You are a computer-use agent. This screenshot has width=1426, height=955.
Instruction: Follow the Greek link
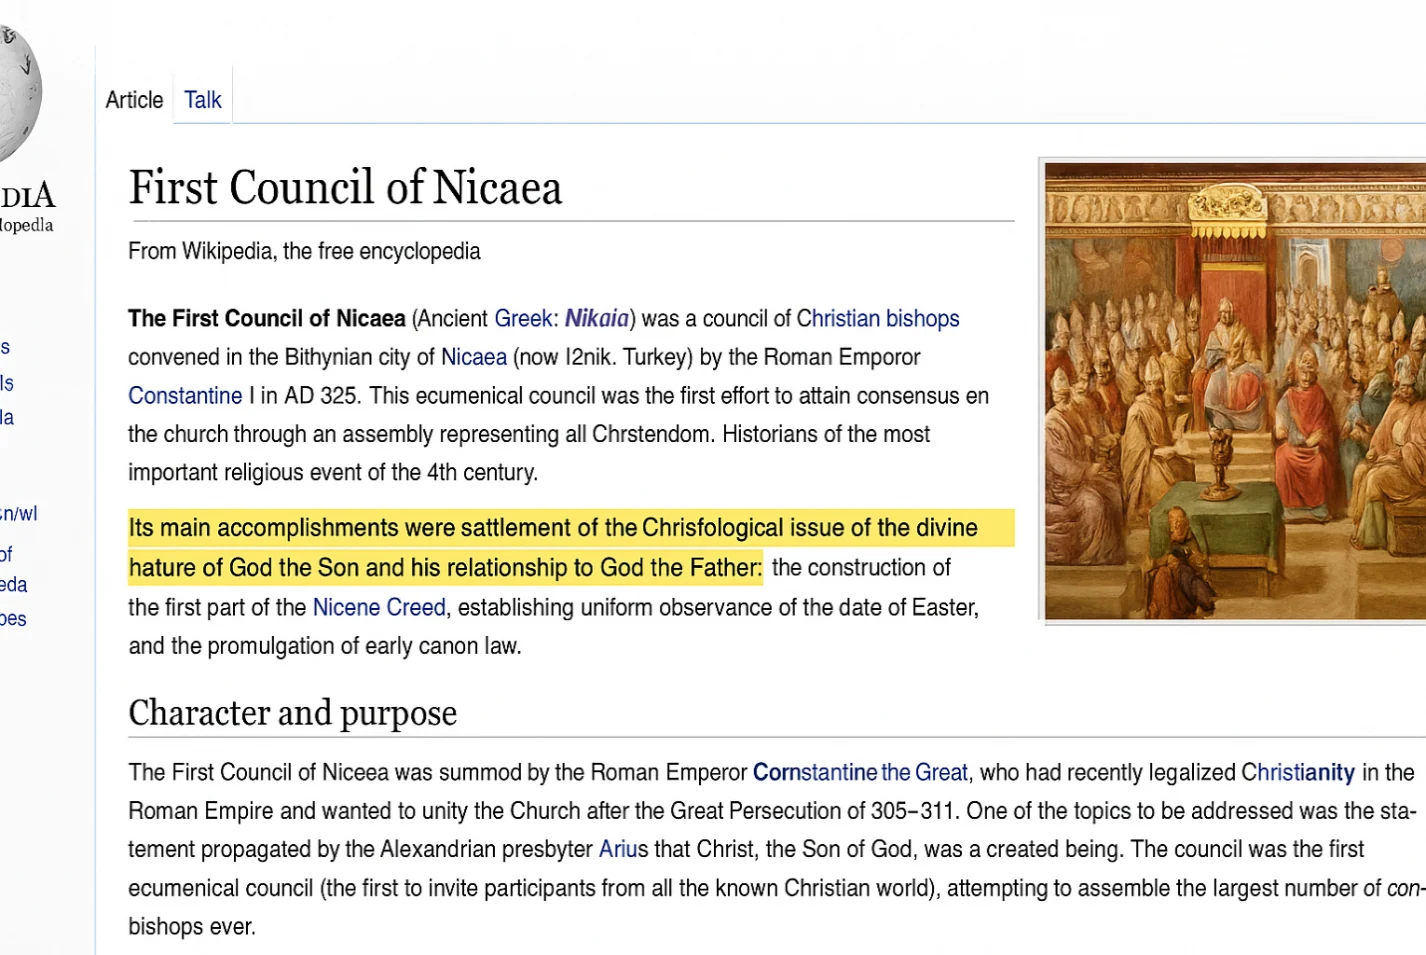pos(523,318)
